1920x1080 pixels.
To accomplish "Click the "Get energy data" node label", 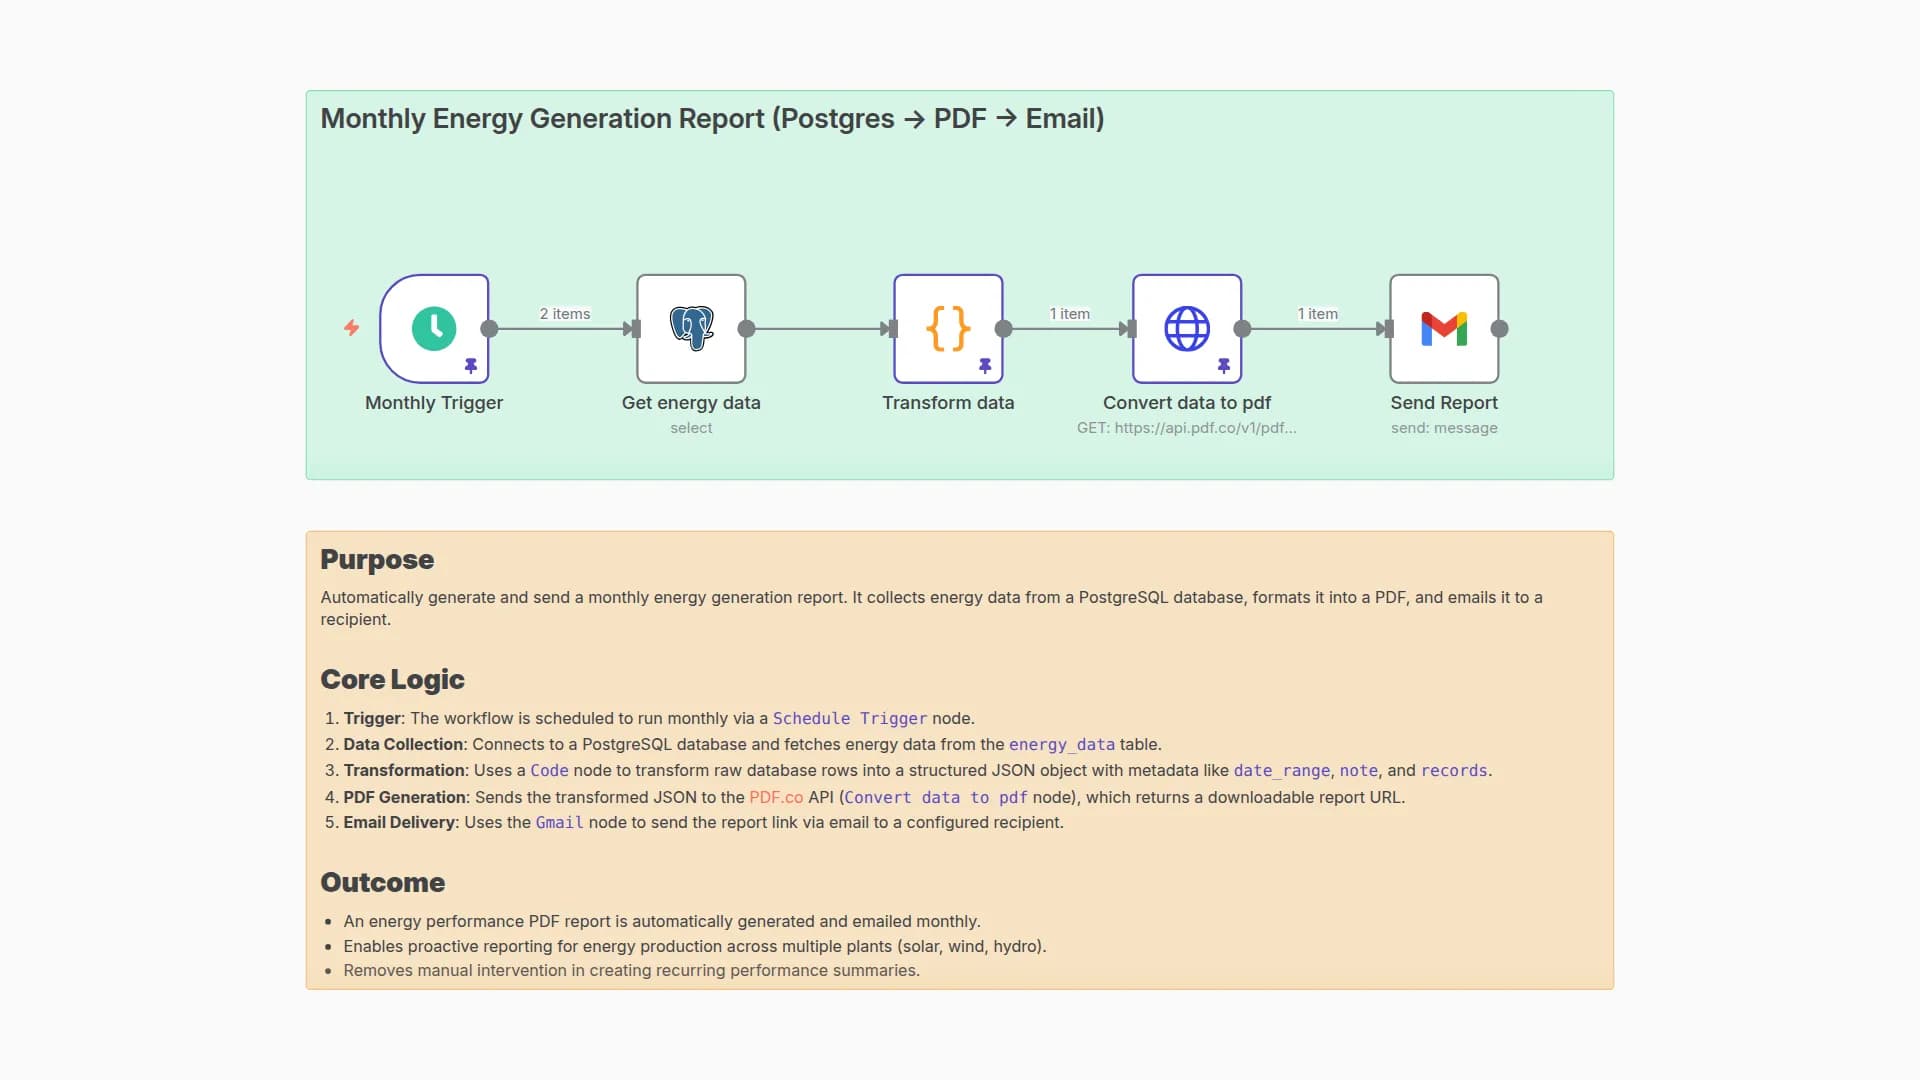I will pos(691,403).
